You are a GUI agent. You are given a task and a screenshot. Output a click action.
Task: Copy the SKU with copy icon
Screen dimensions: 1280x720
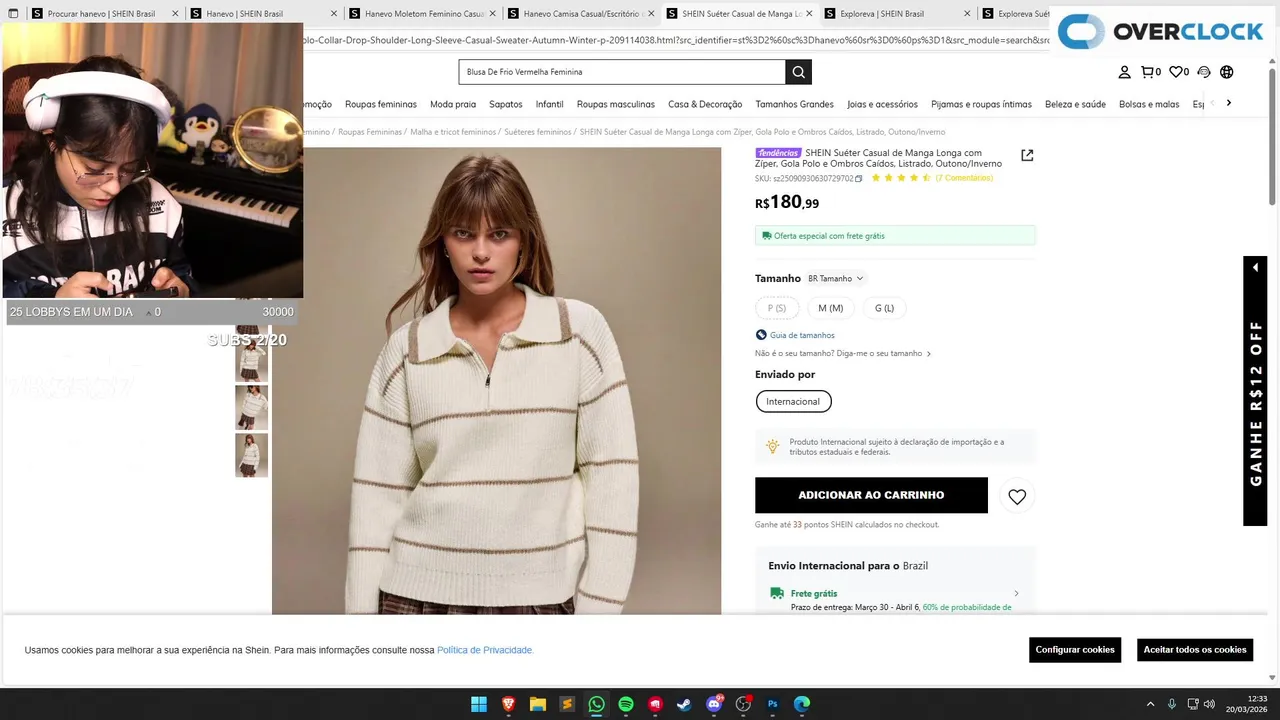click(858, 179)
